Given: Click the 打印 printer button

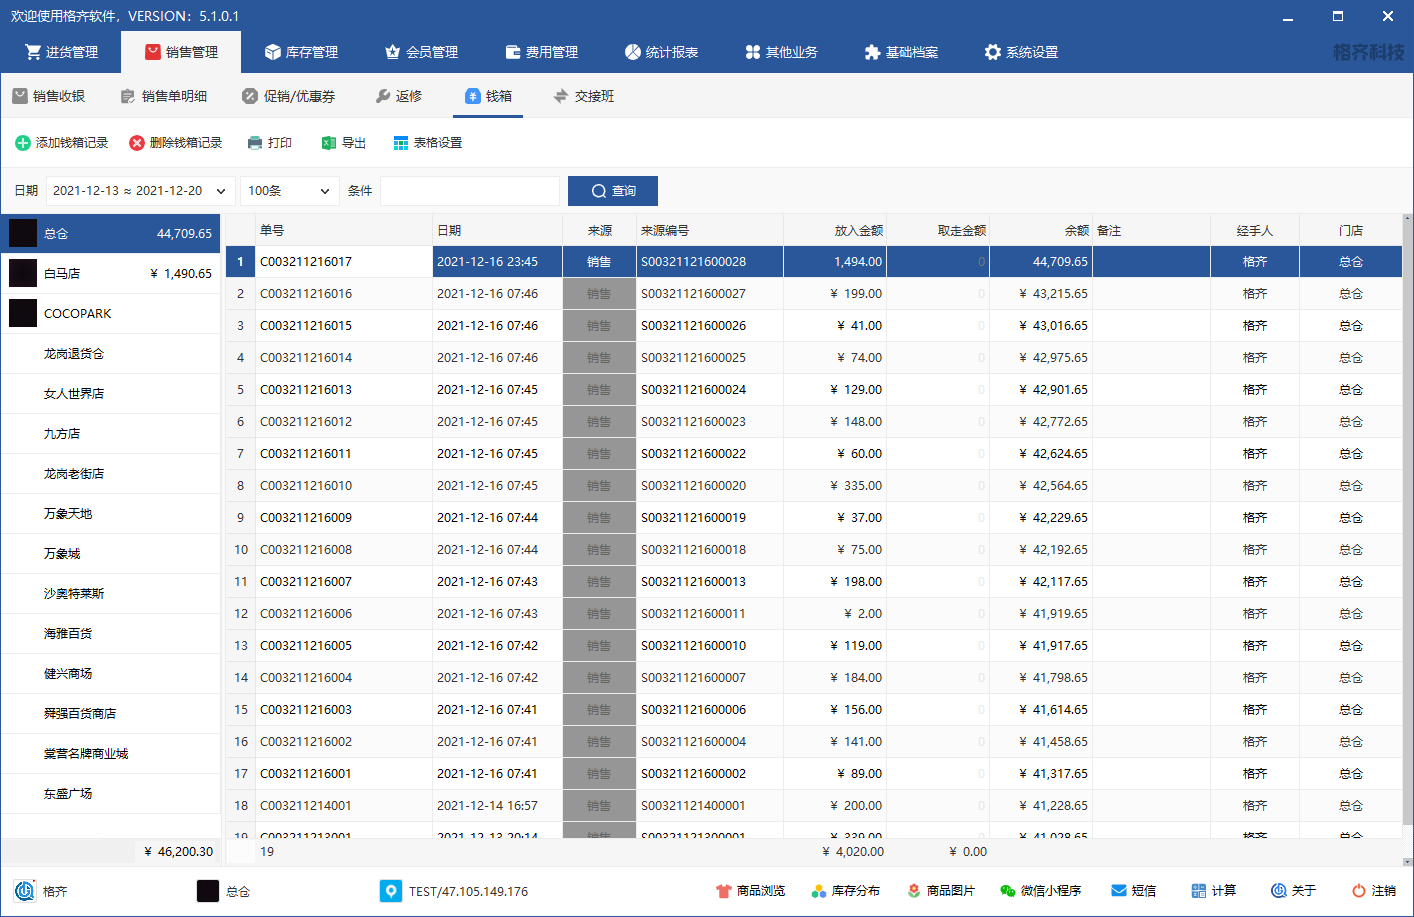Looking at the screenshot, I should tap(269, 143).
